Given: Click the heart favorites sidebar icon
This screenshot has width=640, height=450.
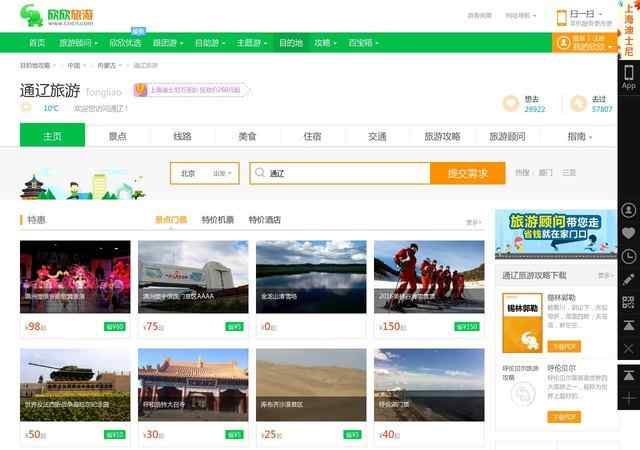Looking at the screenshot, I should click(628, 233).
